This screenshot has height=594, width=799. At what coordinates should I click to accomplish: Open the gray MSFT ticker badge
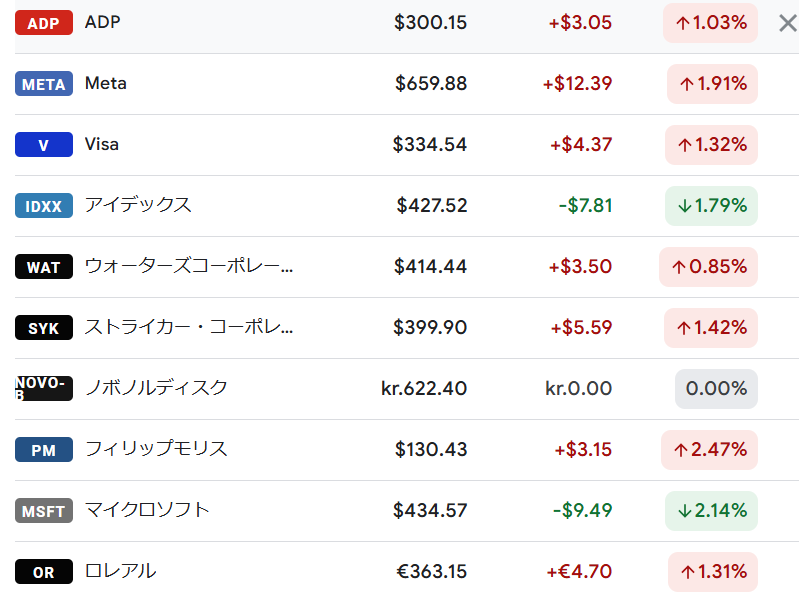43,511
